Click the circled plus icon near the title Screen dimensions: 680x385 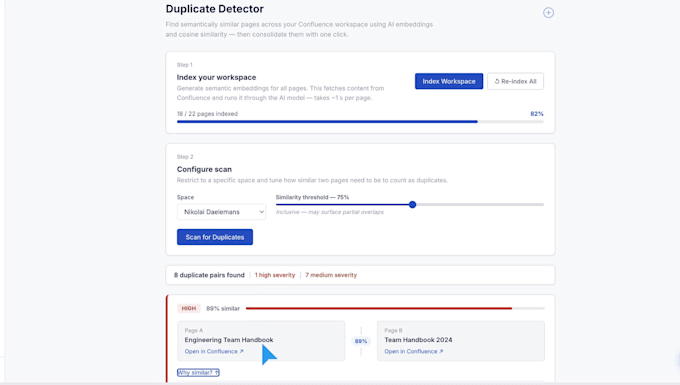(548, 13)
